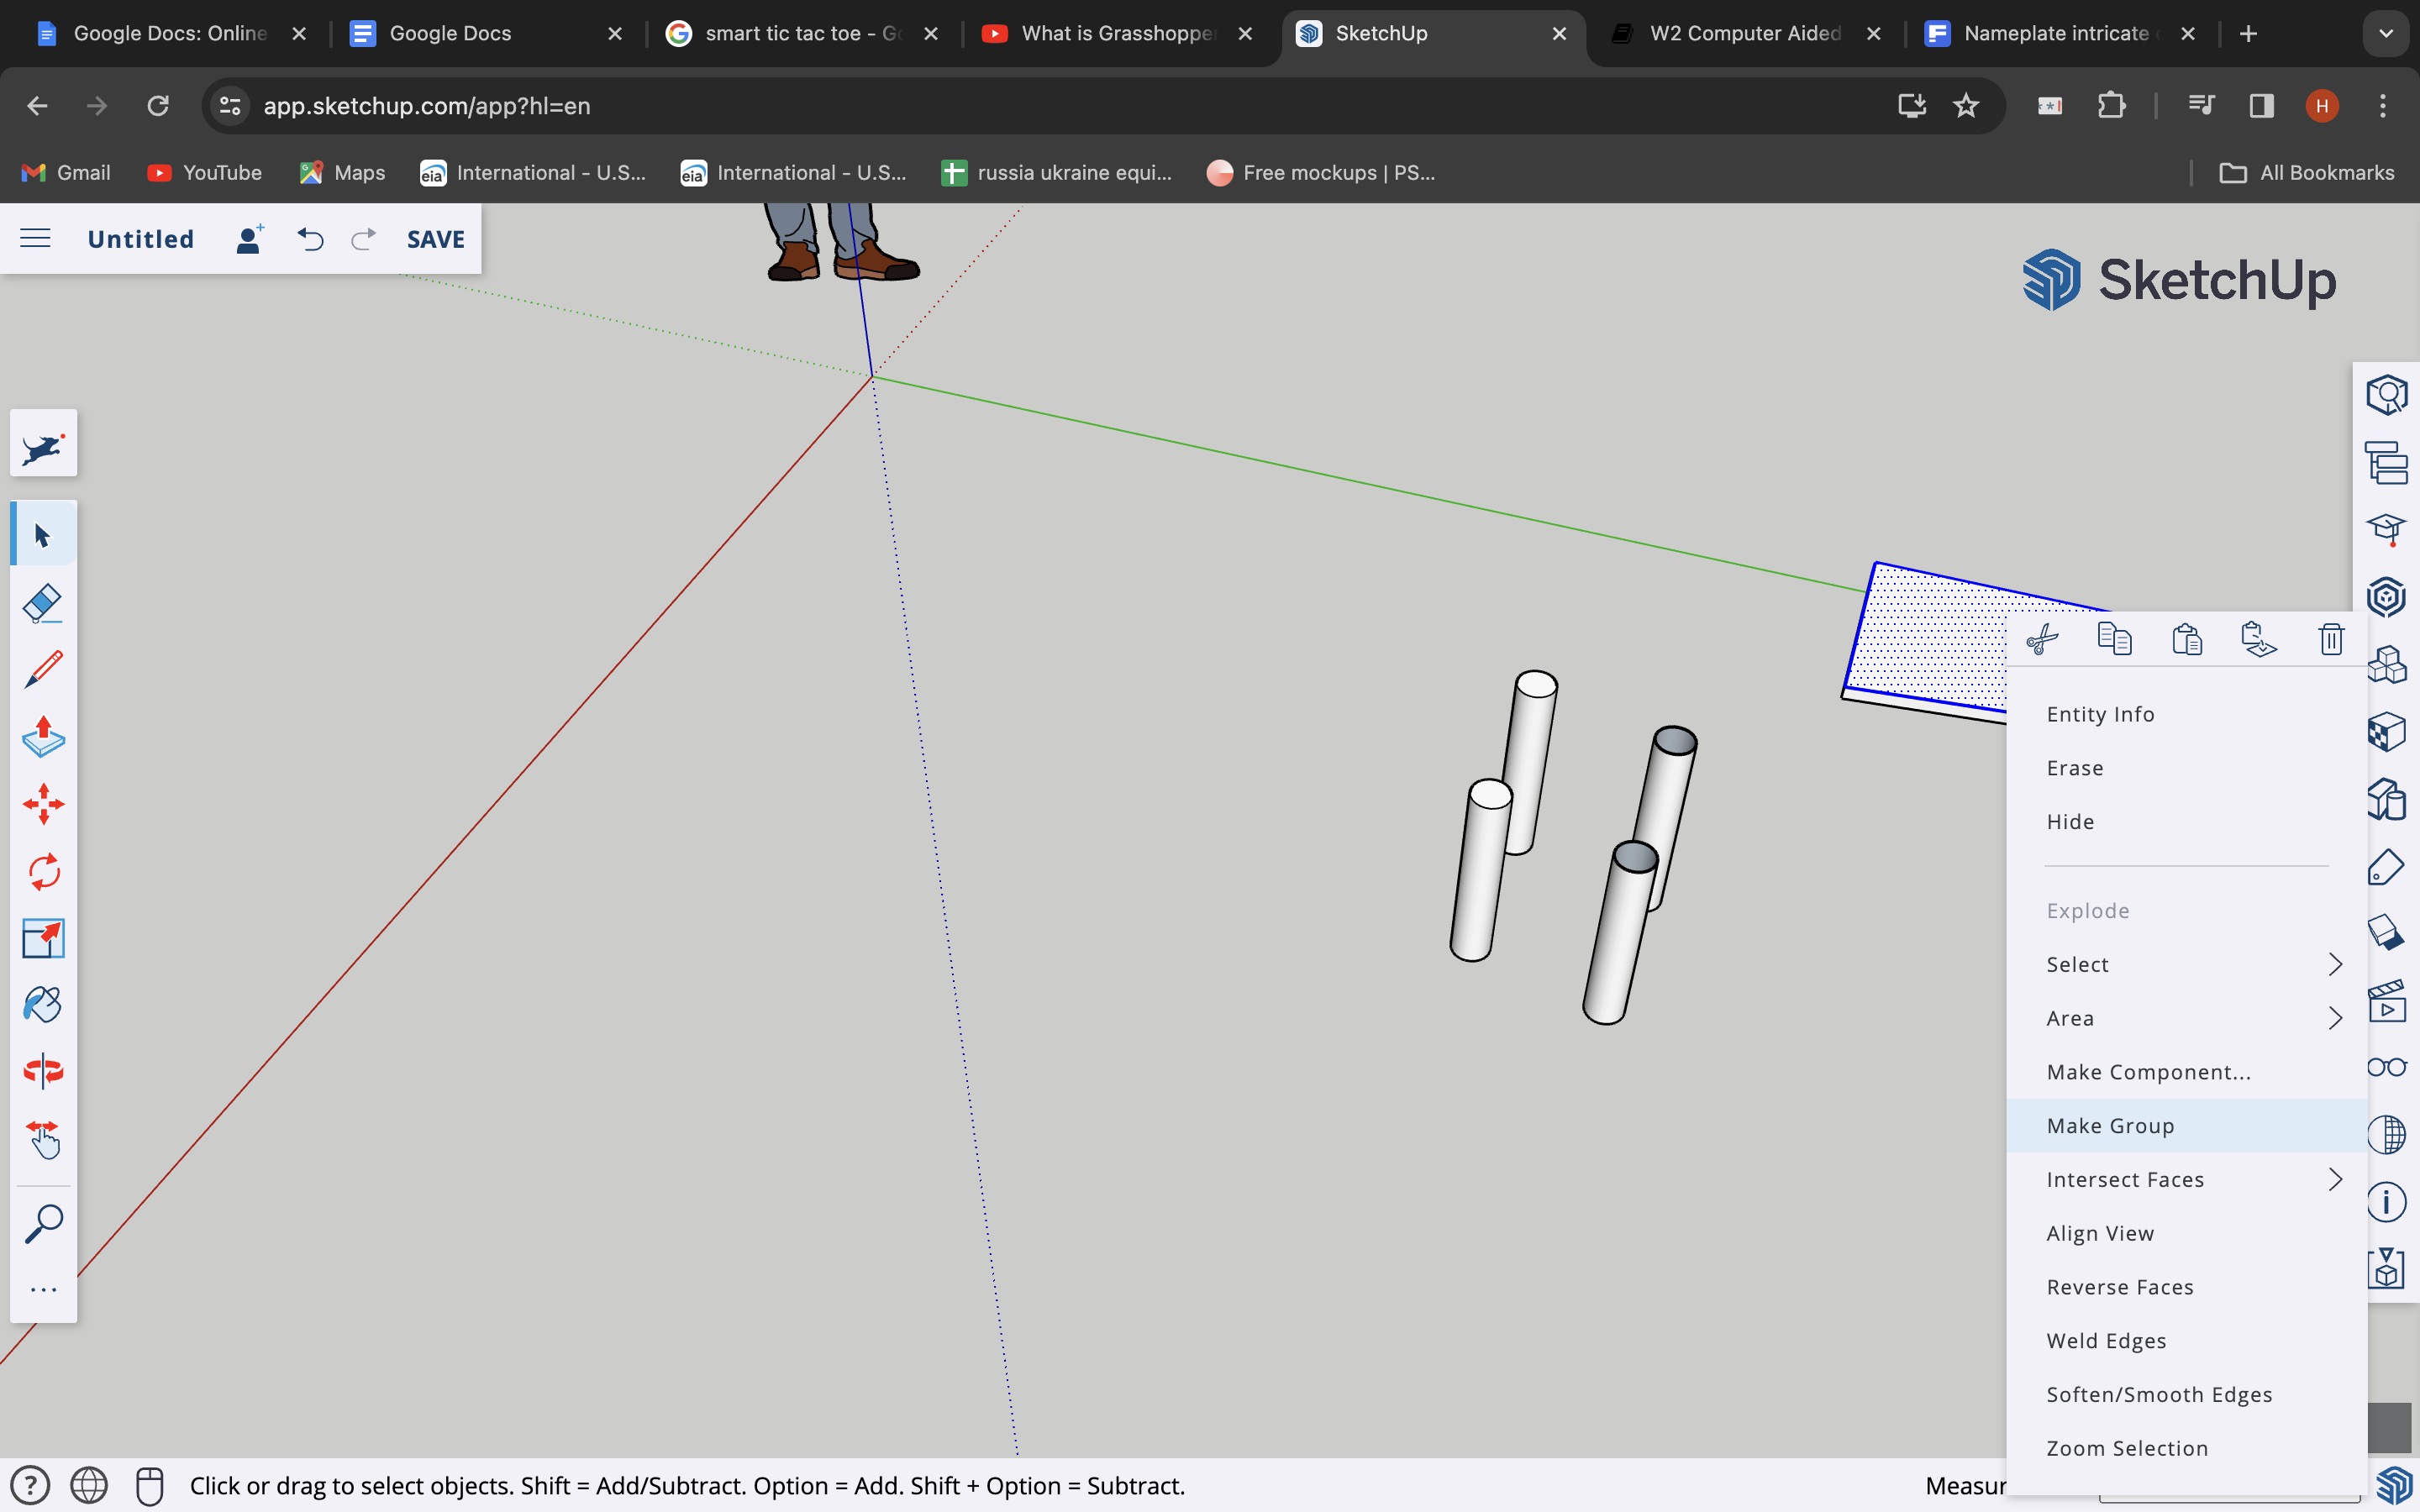Select the Paint bucket tool
This screenshot has height=1512, width=2420.
[43, 1004]
